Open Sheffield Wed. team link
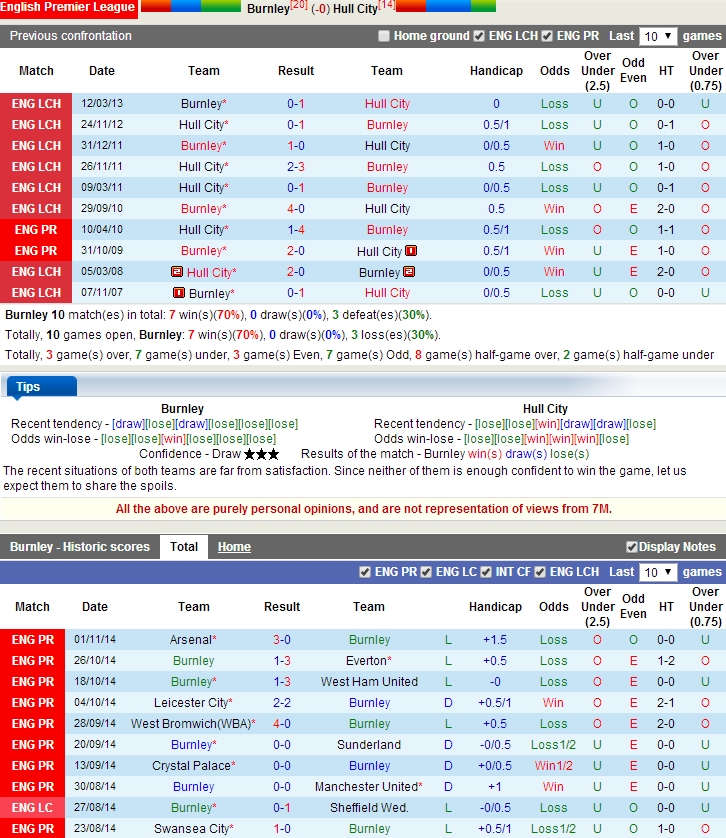Screen dimensions: 726x838 369,808
